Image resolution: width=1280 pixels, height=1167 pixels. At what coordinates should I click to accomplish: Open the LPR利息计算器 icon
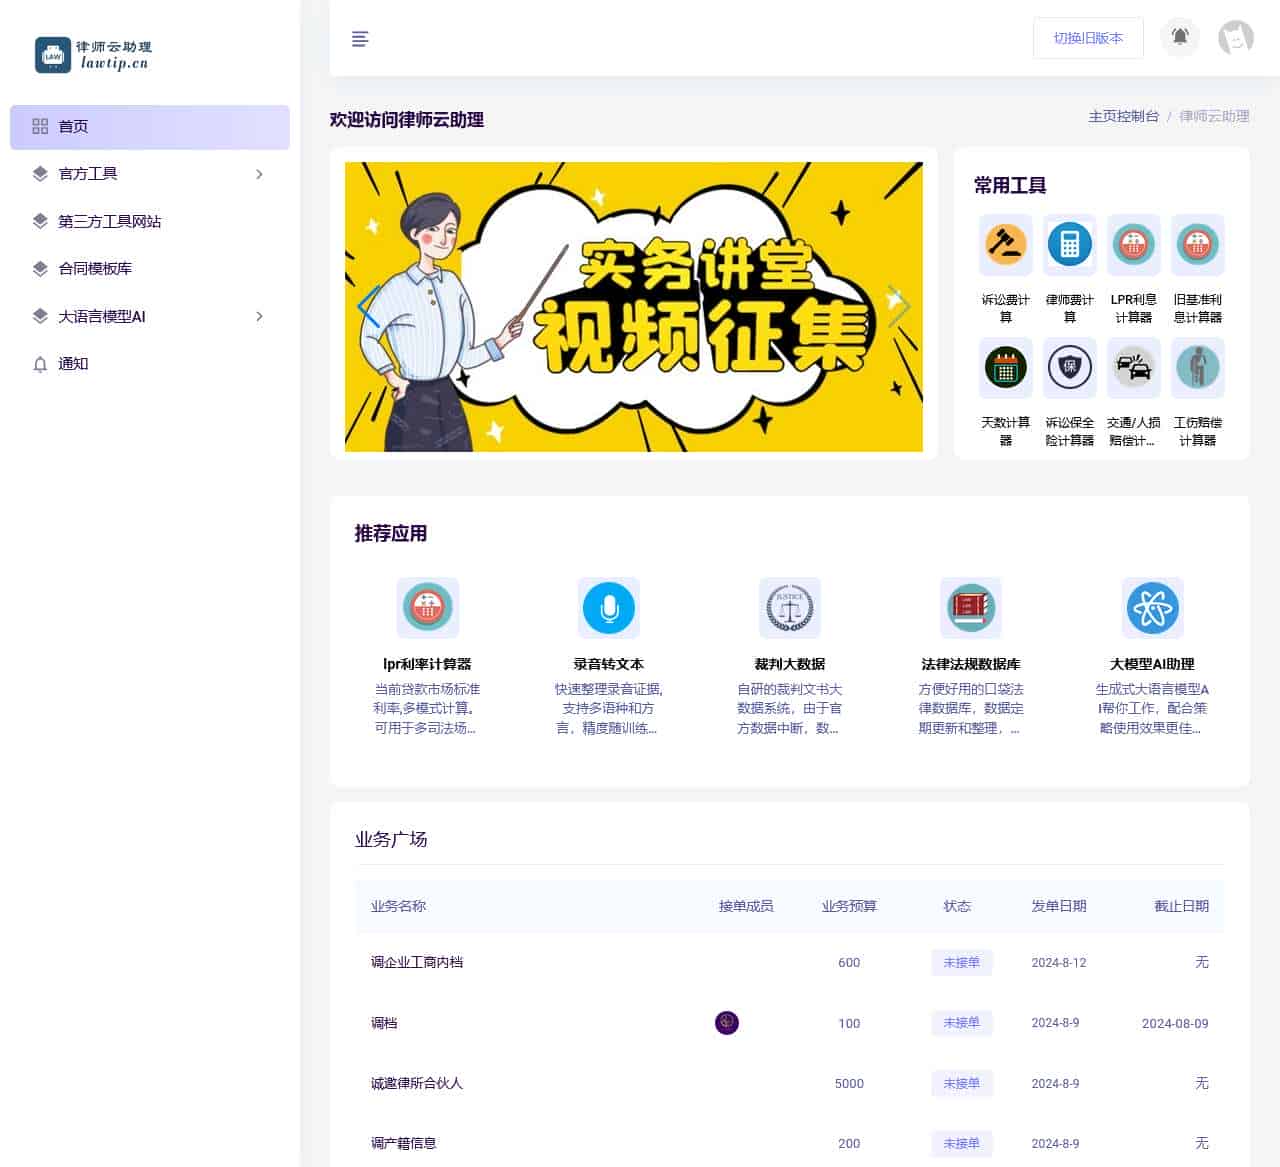pyautogui.click(x=1134, y=244)
